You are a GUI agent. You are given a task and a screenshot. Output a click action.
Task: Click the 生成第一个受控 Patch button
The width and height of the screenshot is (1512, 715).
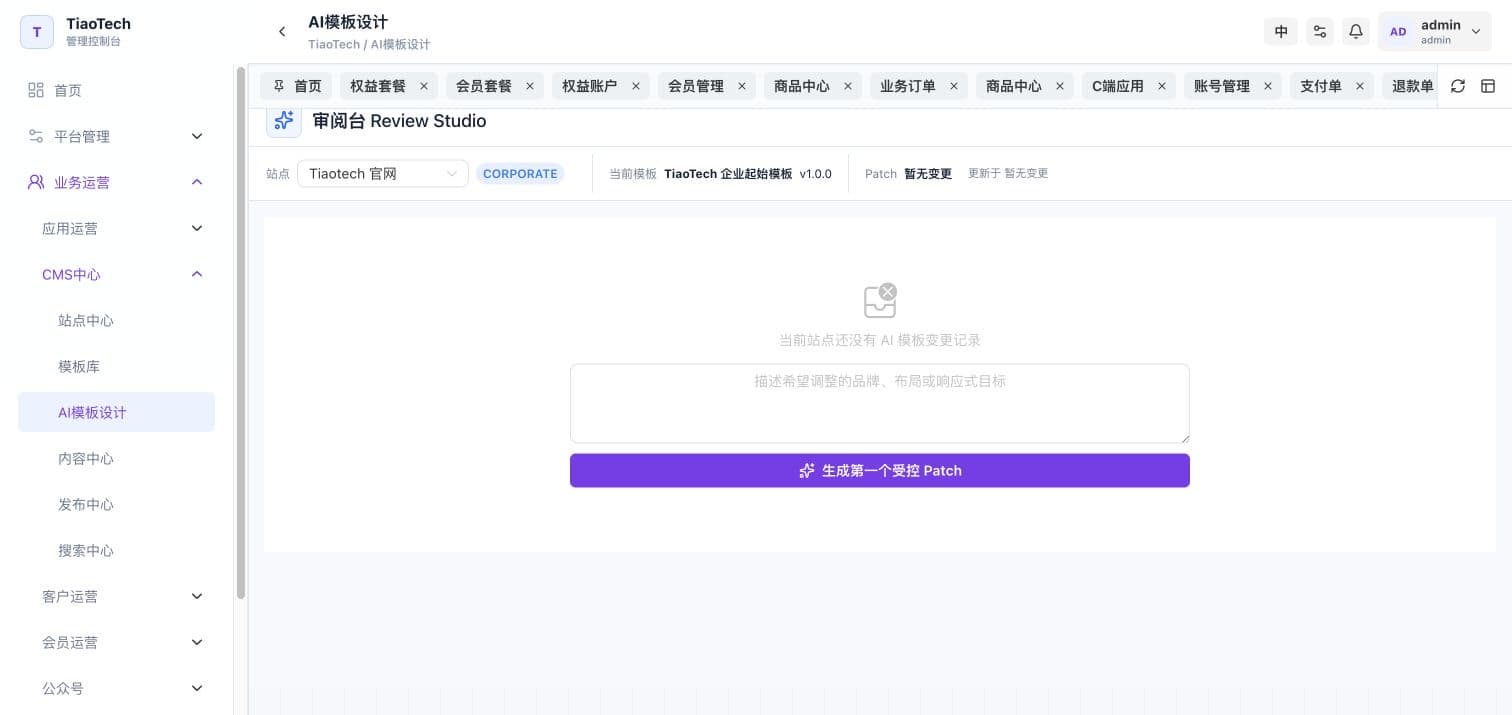[880, 471]
